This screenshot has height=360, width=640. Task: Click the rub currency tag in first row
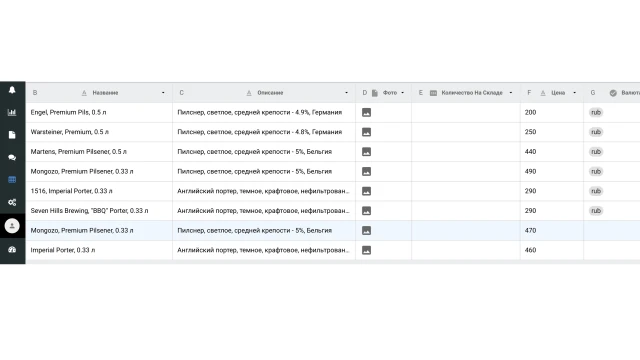[596, 112]
